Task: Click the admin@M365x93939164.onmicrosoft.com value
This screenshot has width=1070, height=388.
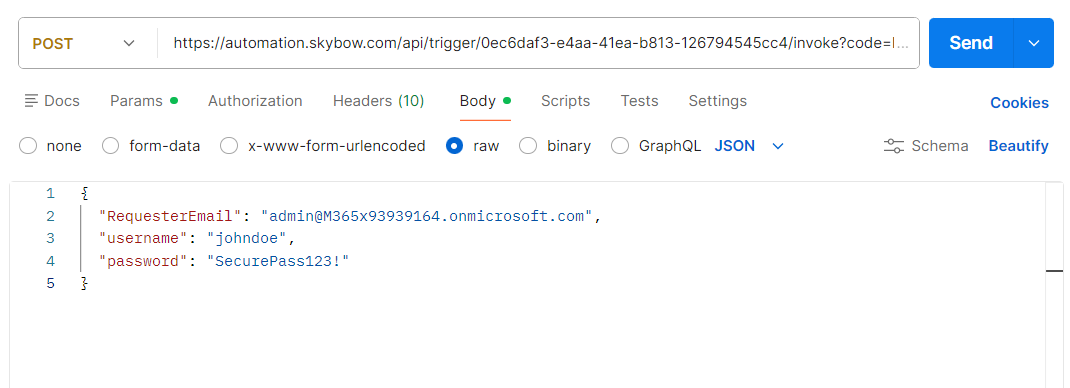Action: click(427, 216)
